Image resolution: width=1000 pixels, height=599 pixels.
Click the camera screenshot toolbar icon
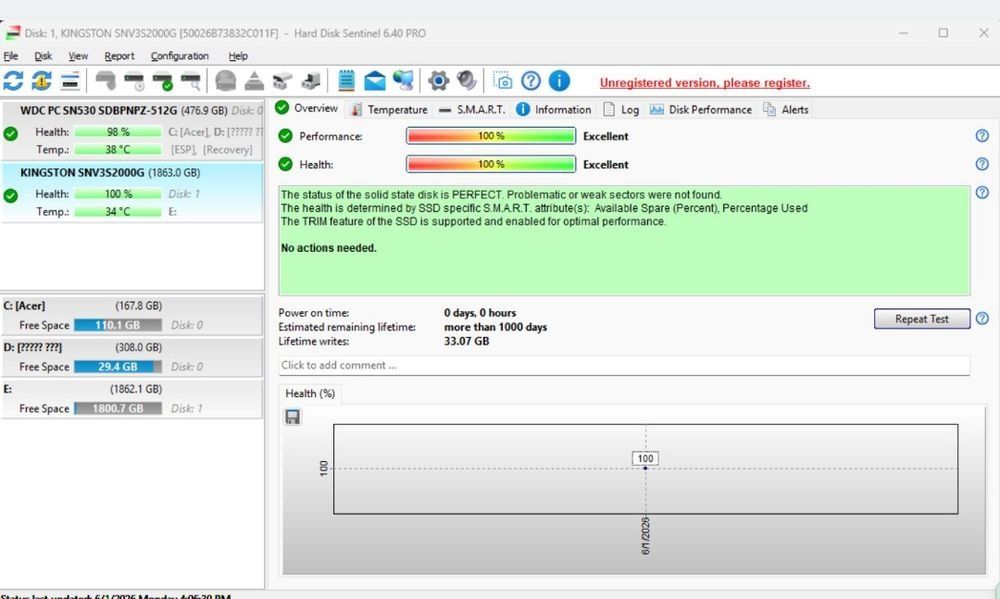tap(503, 81)
